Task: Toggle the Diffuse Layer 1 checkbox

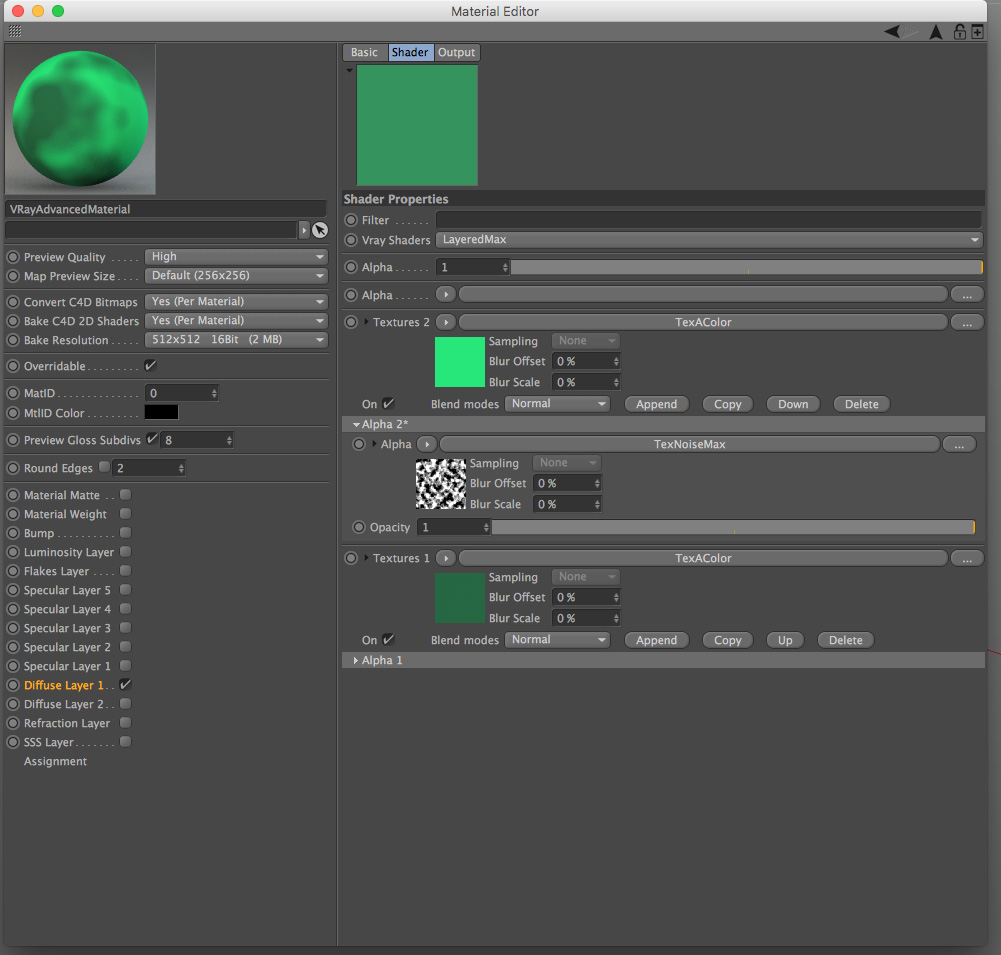Action: [x=126, y=684]
